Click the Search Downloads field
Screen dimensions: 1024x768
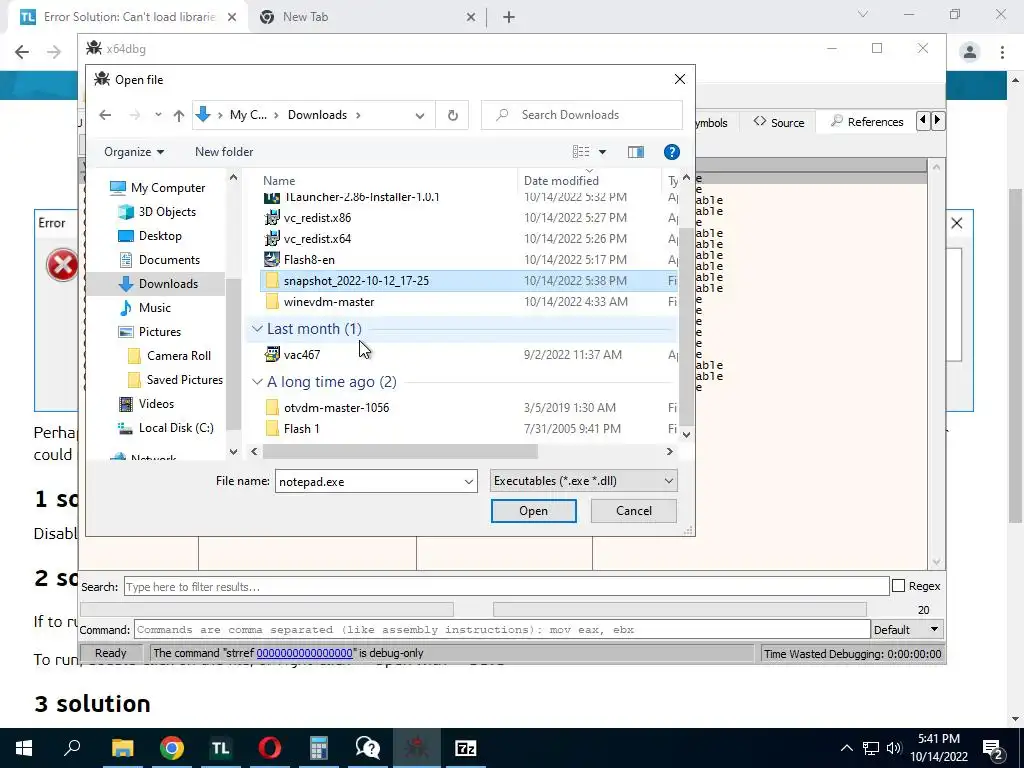pos(582,115)
